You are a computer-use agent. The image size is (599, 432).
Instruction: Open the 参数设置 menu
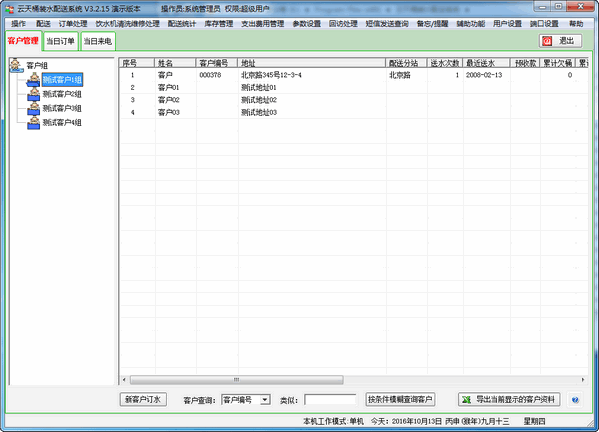point(307,24)
